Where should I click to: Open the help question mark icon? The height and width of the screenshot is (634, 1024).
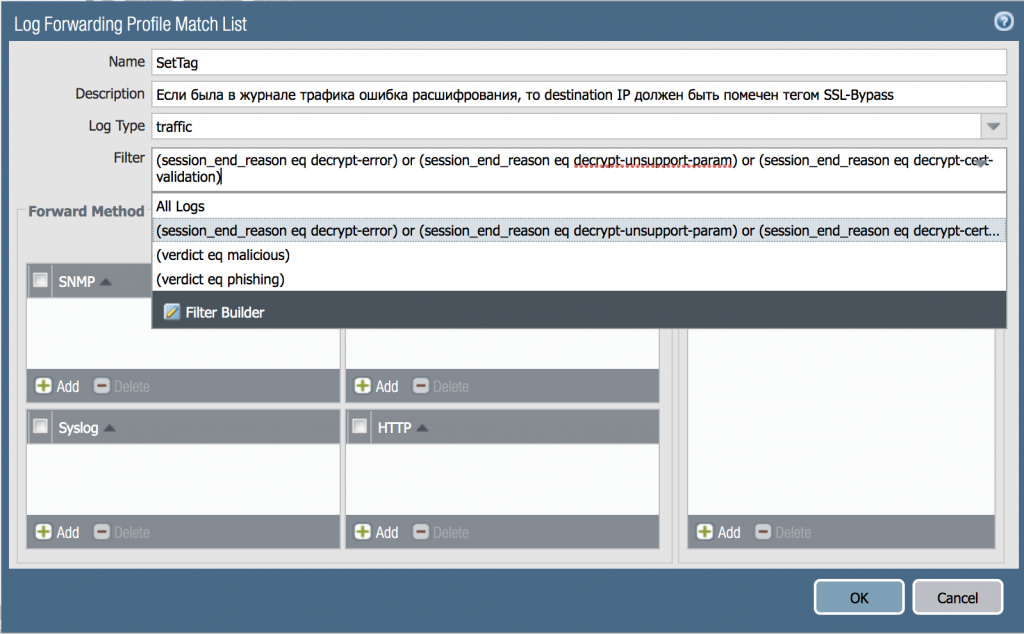click(x=1004, y=22)
